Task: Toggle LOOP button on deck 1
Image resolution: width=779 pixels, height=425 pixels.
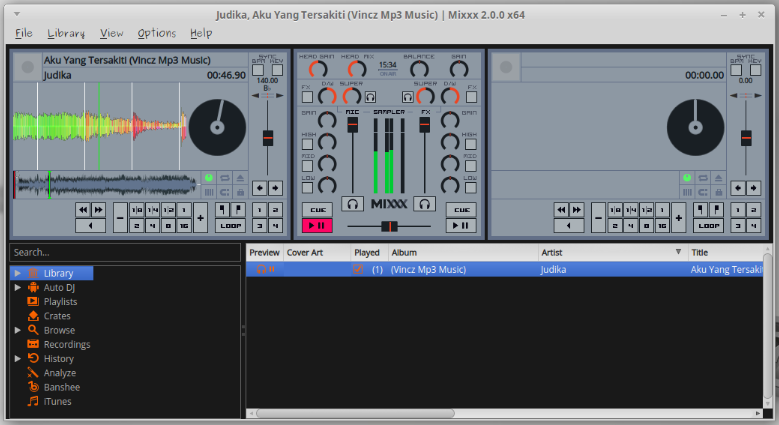Action: coord(231,226)
